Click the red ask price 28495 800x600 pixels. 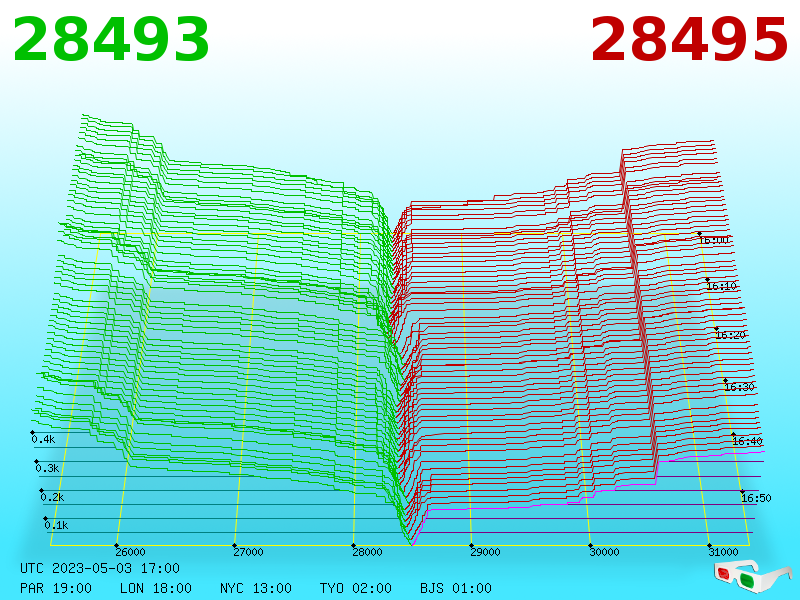(x=689, y=40)
